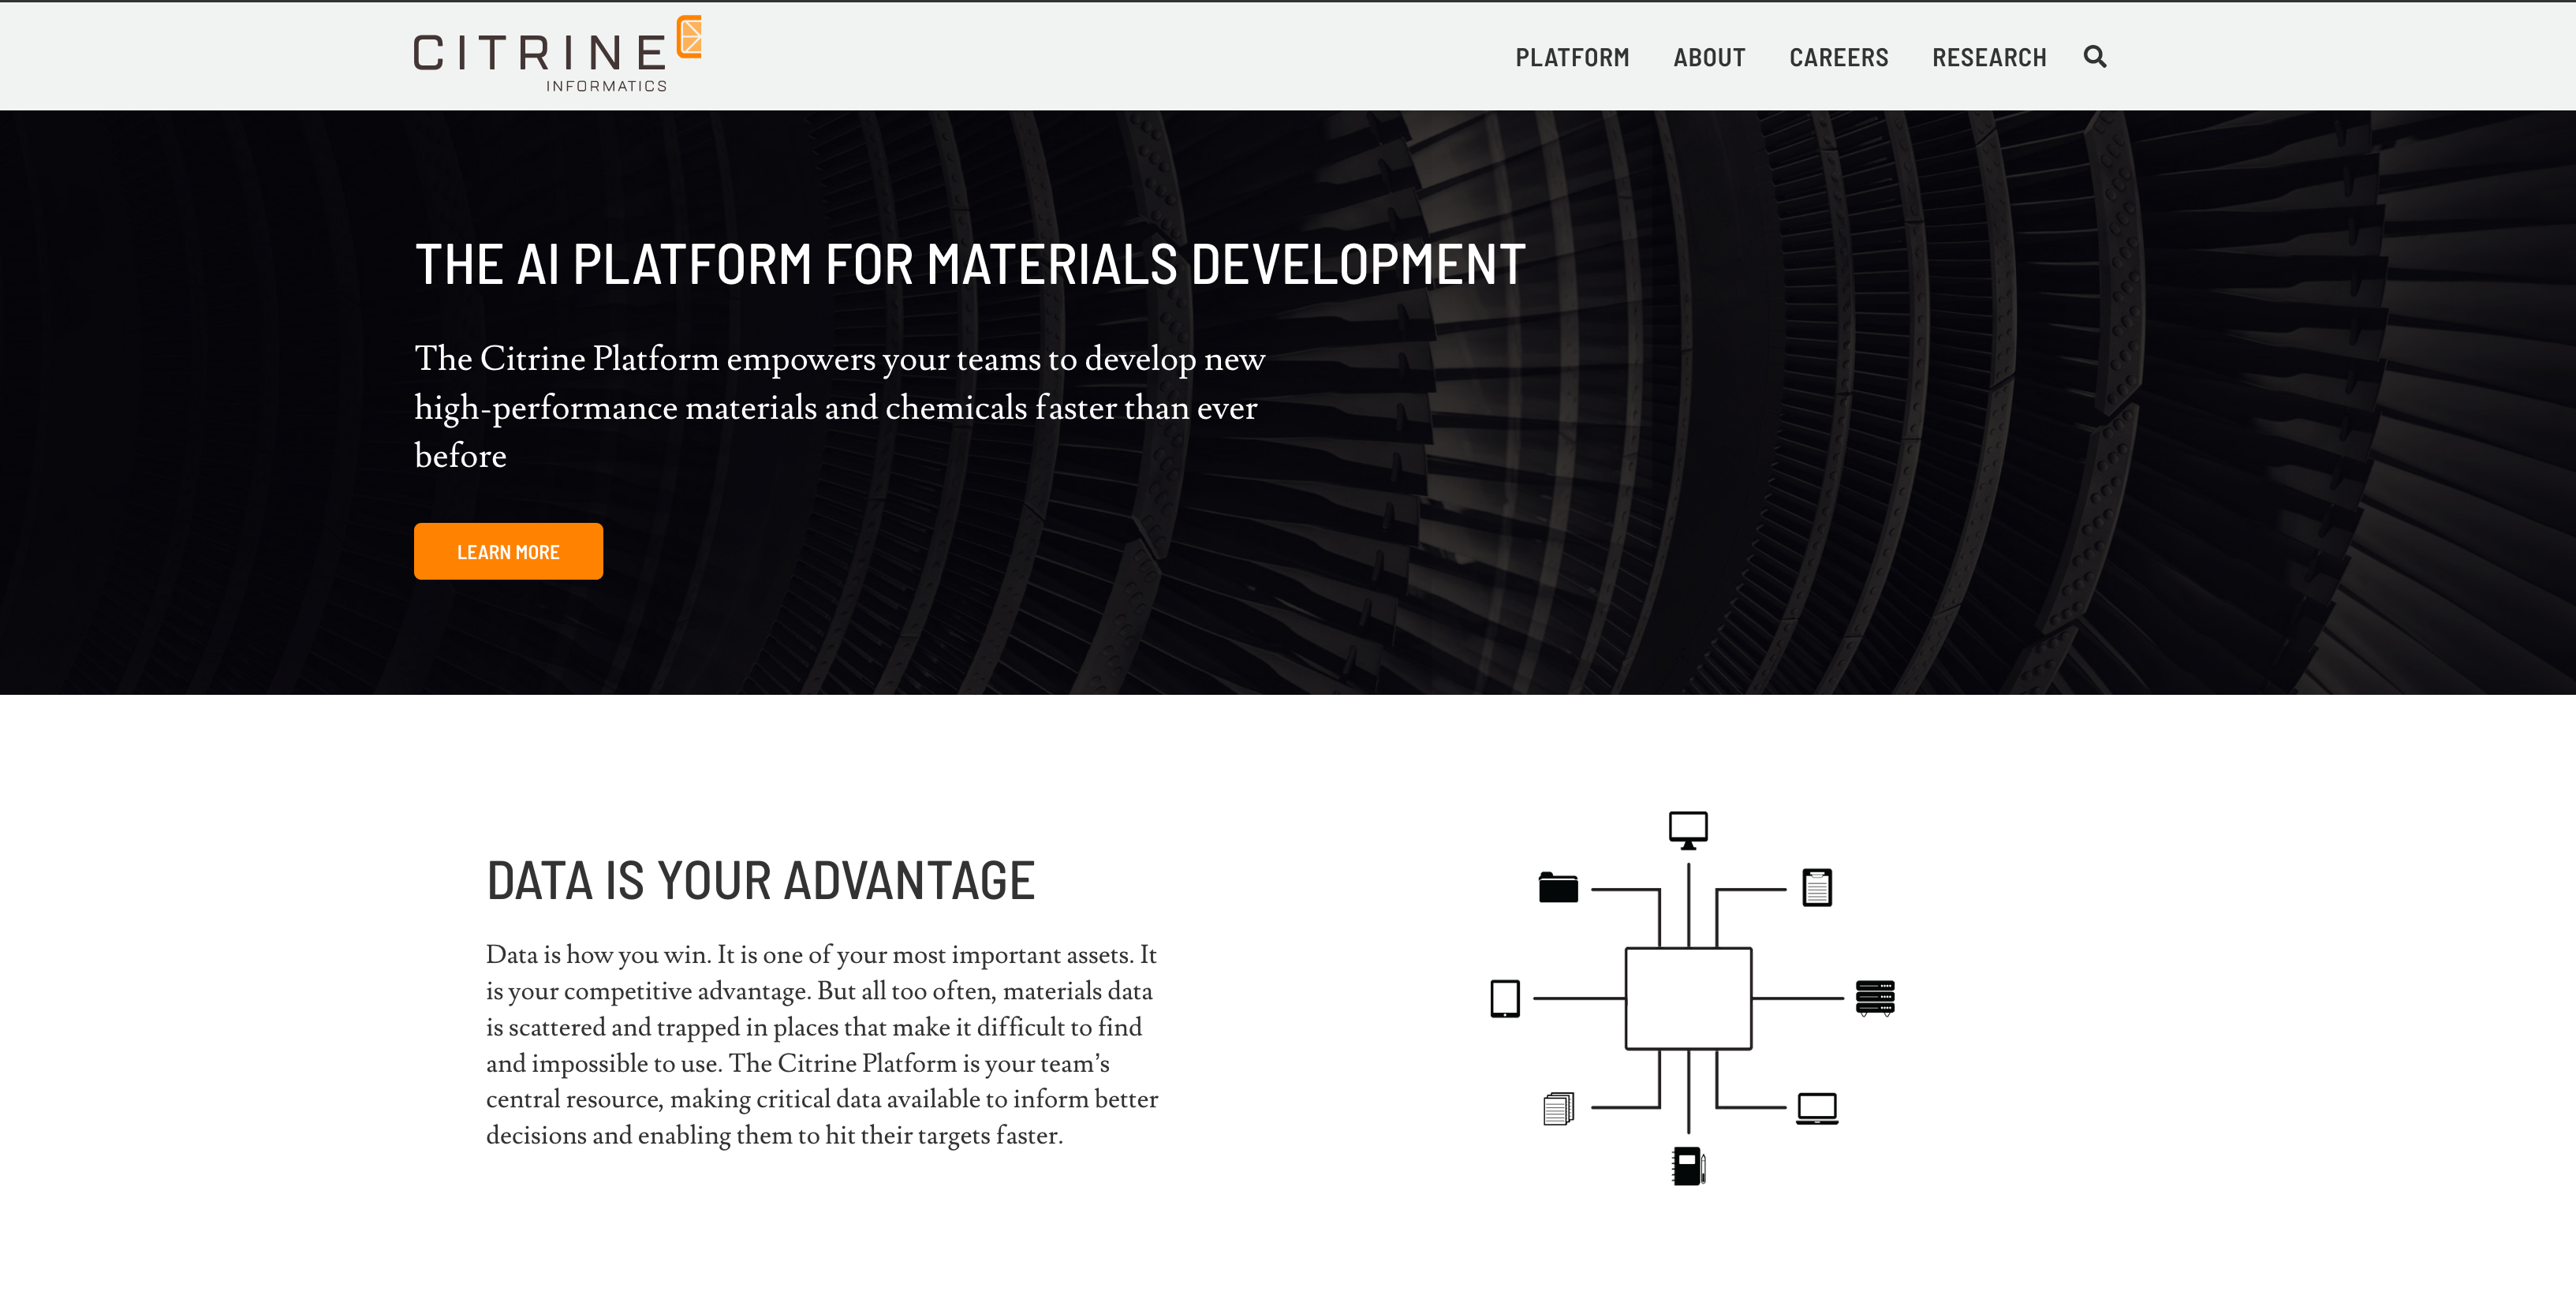Open the About menu item
This screenshot has height=1295, width=2576.
[x=1709, y=58]
